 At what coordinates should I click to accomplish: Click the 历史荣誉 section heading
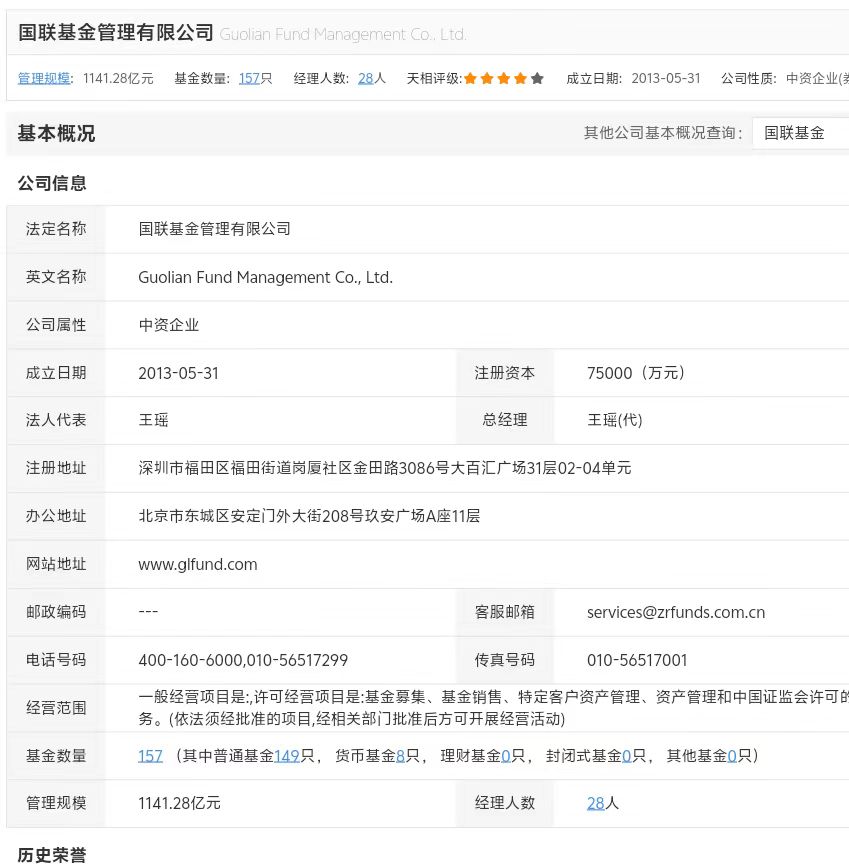coord(52,854)
